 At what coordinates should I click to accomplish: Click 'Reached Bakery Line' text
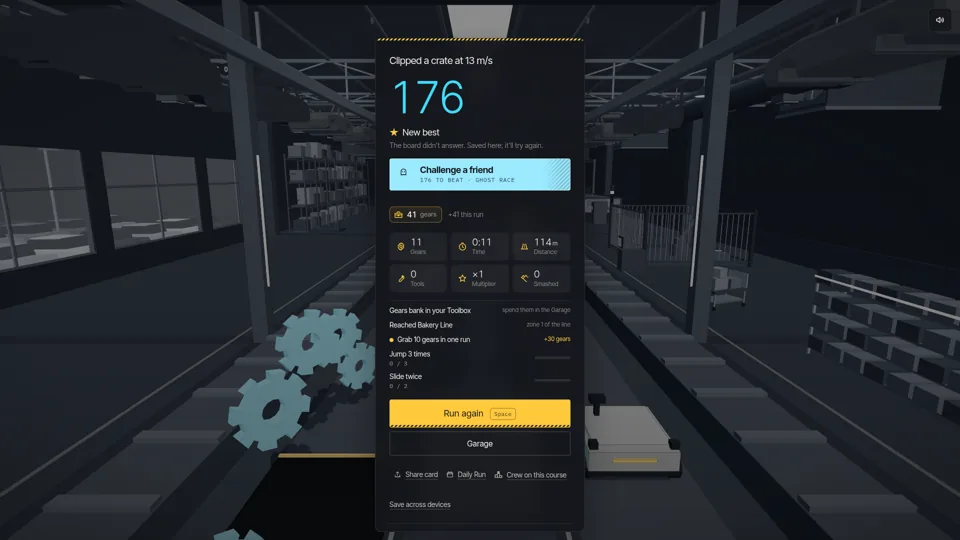421,325
